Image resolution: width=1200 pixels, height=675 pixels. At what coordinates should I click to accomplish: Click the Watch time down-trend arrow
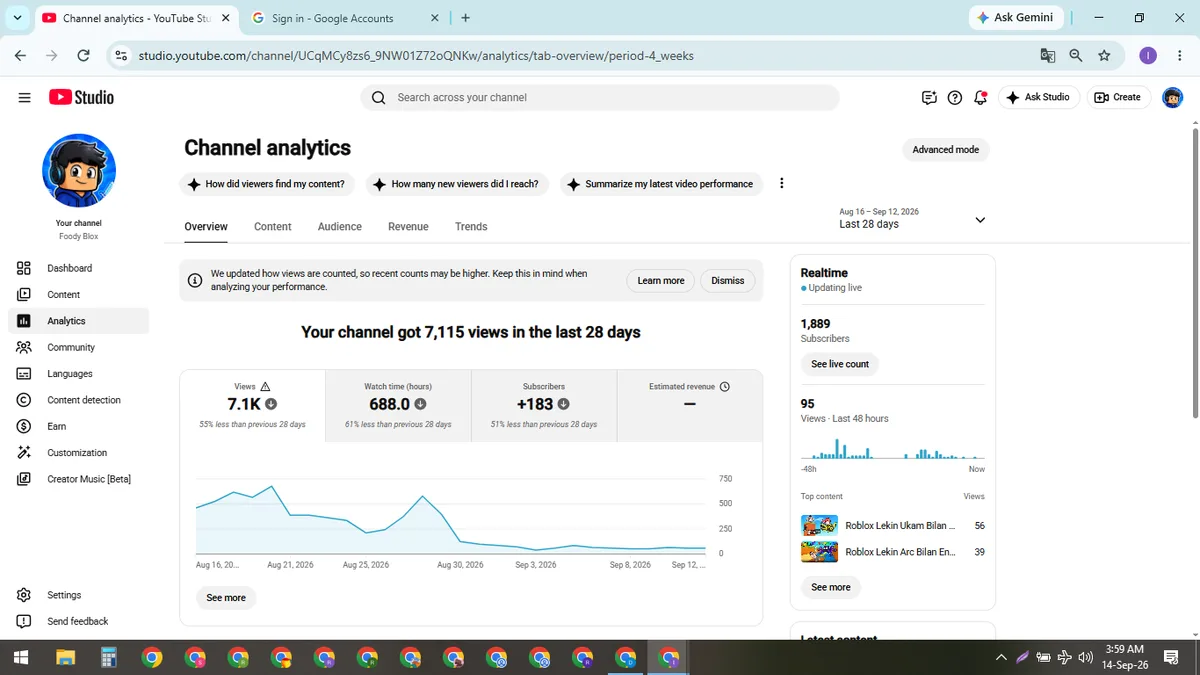[420, 404]
